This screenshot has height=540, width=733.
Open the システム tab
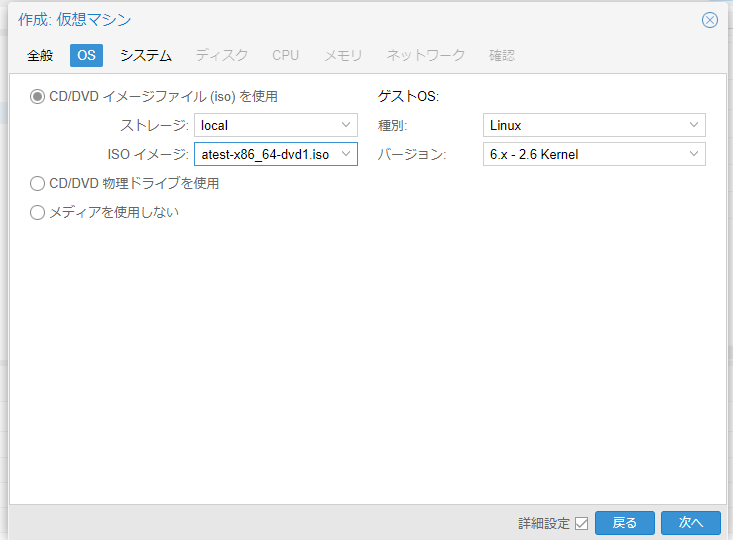(146, 56)
